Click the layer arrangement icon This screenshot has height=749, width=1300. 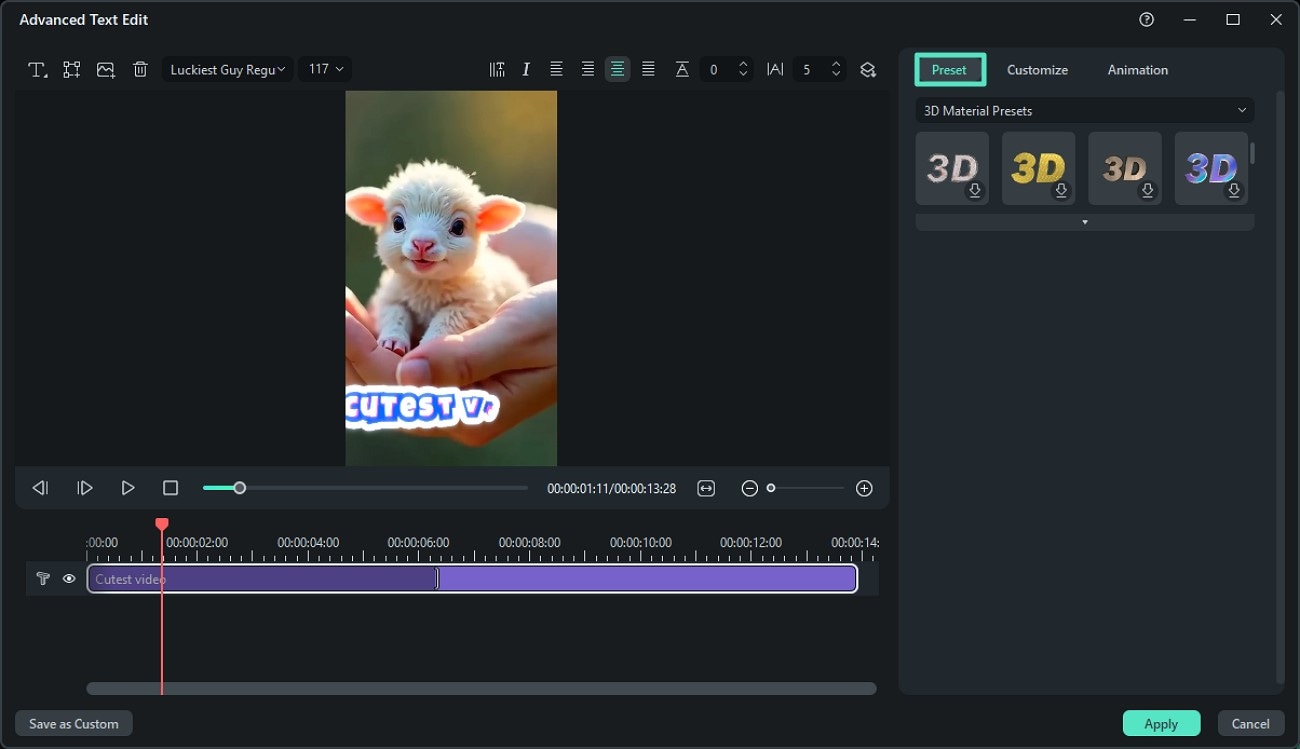click(868, 69)
